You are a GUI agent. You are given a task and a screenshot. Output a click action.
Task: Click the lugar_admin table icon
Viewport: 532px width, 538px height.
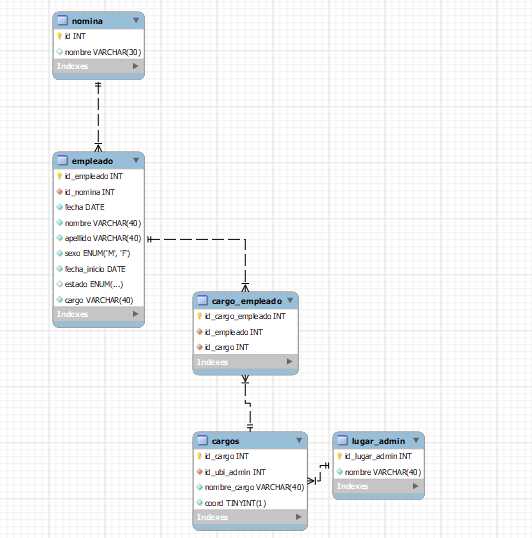(x=342, y=440)
